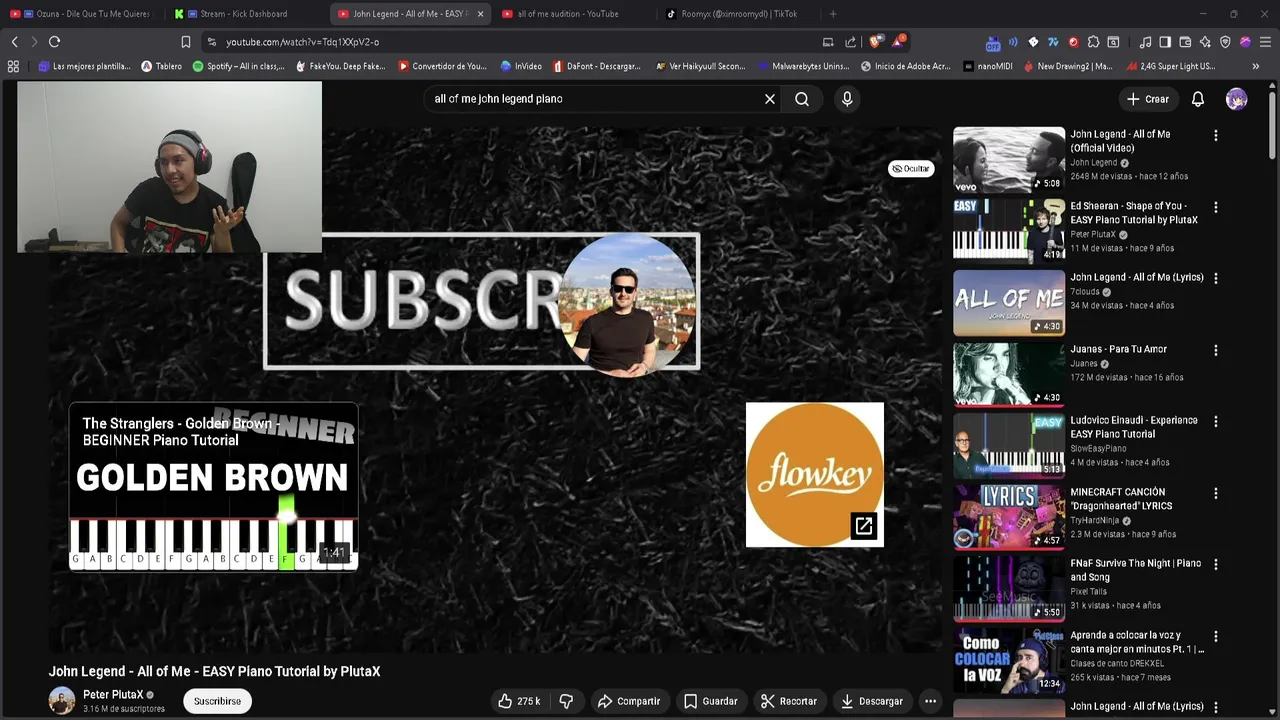
Task: Open John Legend All of Me Official Video thumbnail
Action: tap(1009, 159)
